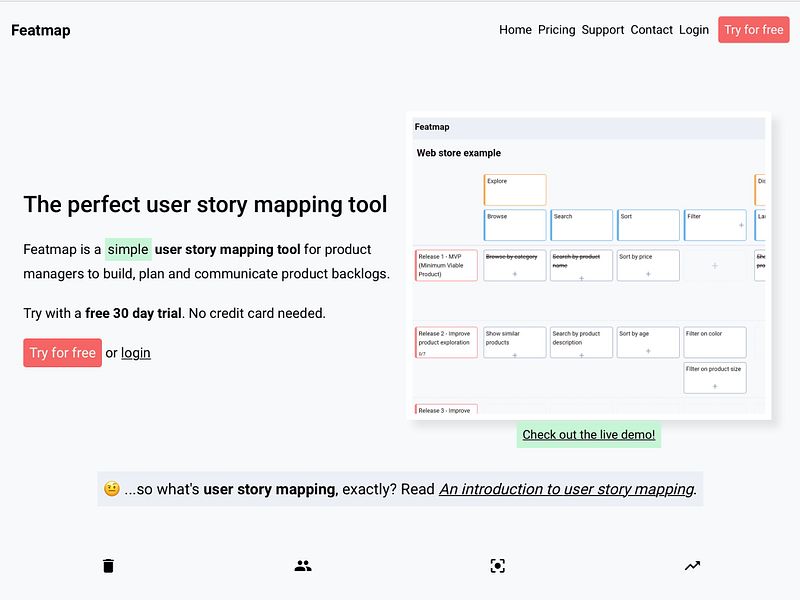Click the focus target icon
The width and height of the screenshot is (800, 600).
(x=497, y=566)
